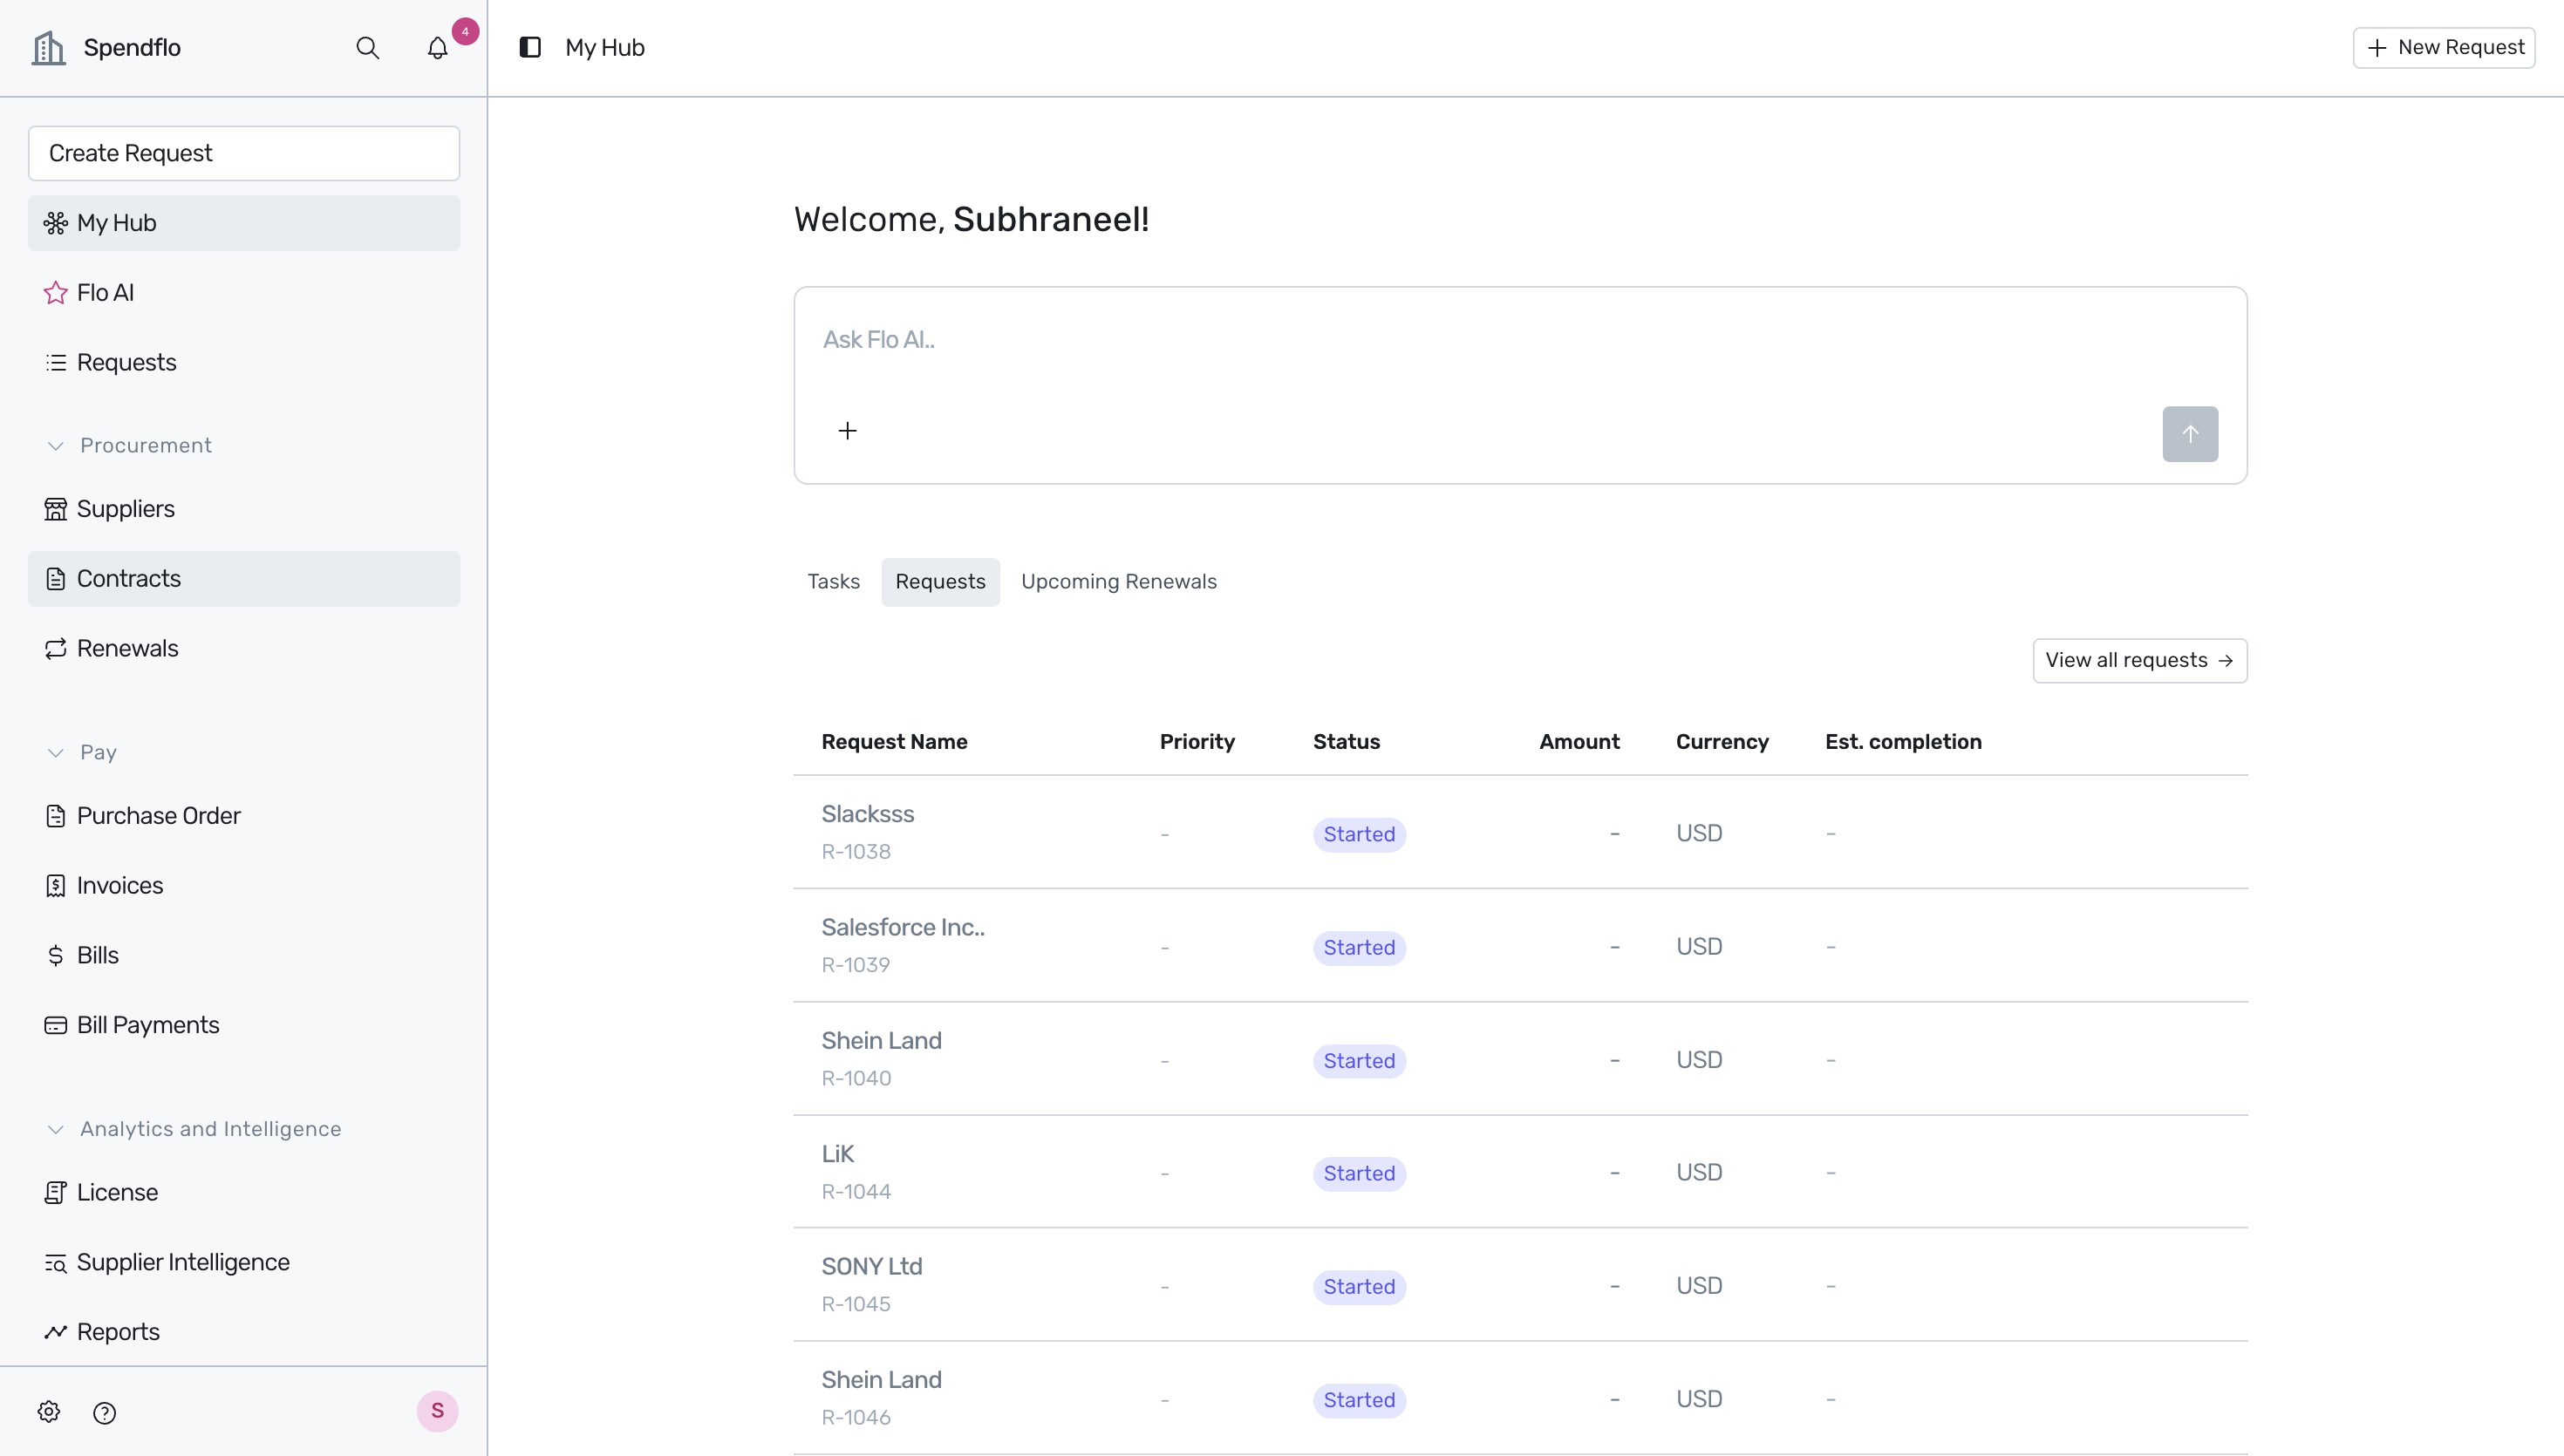The image size is (2564, 1456).
Task: Click plus attachment icon in Flo AI box
Action: 847,431
